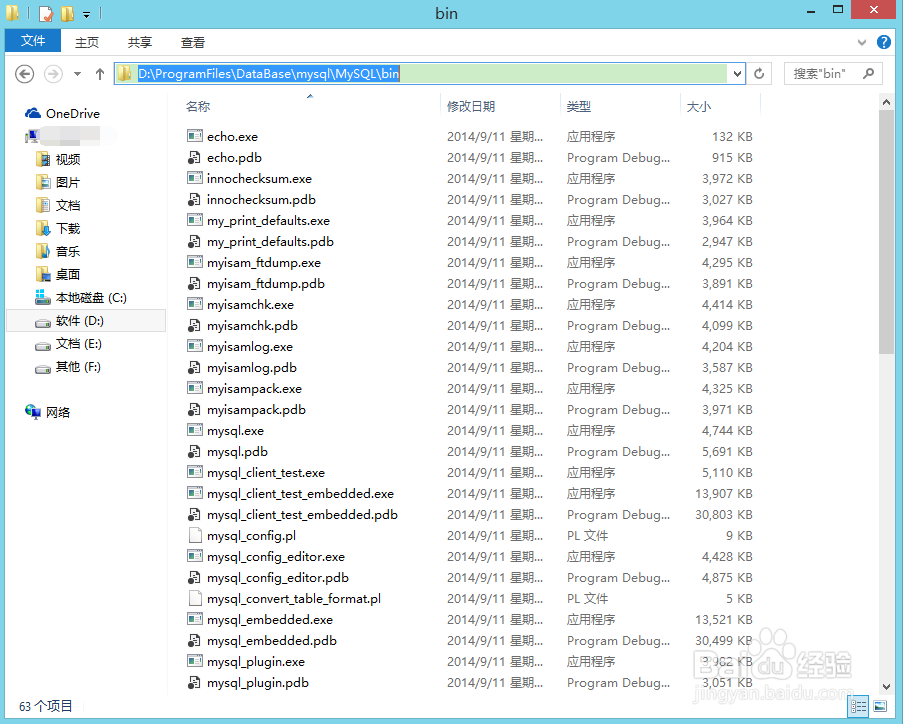Select innochecksum.pdb file icon
The image size is (903, 724).
pos(195,199)
